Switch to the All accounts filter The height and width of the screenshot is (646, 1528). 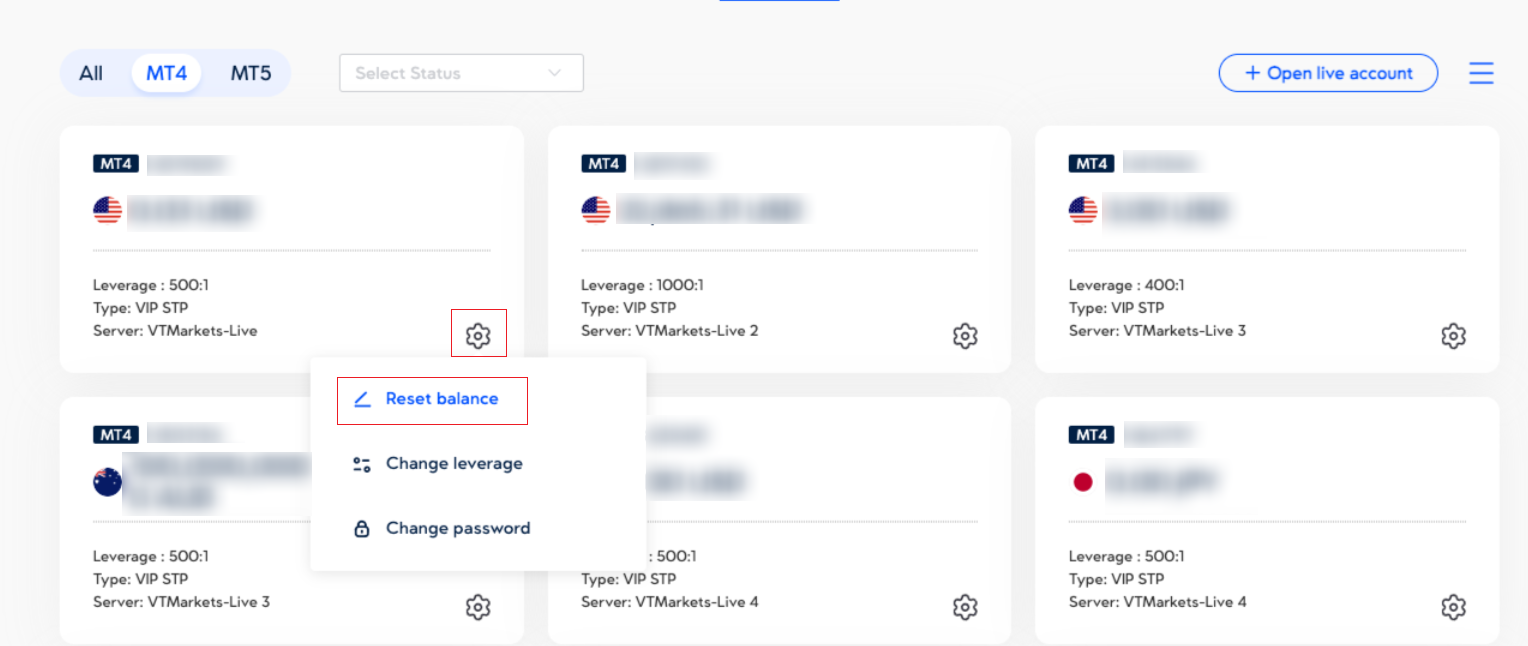pyautogui.click(x=91, y=73)
